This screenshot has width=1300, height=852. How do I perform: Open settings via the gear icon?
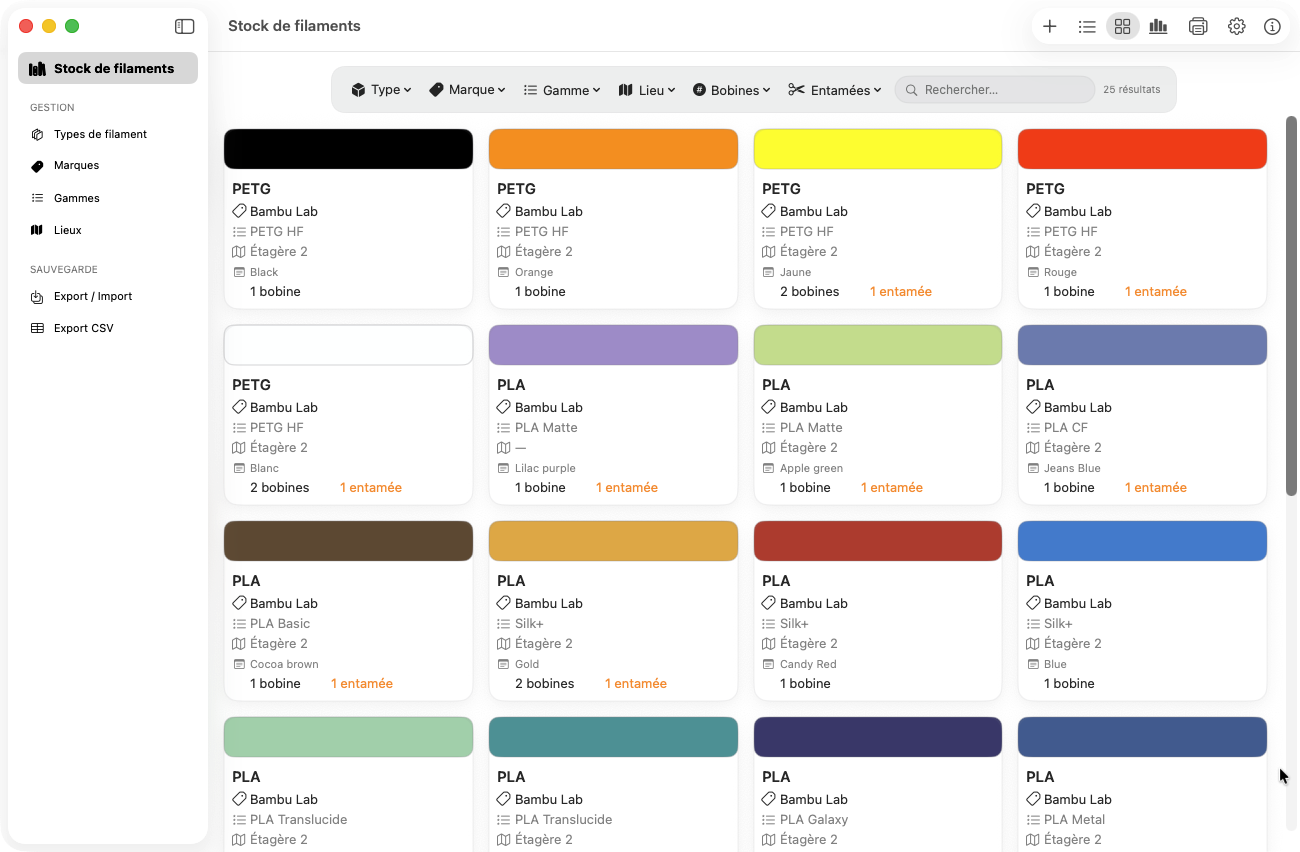point(1237,27)
